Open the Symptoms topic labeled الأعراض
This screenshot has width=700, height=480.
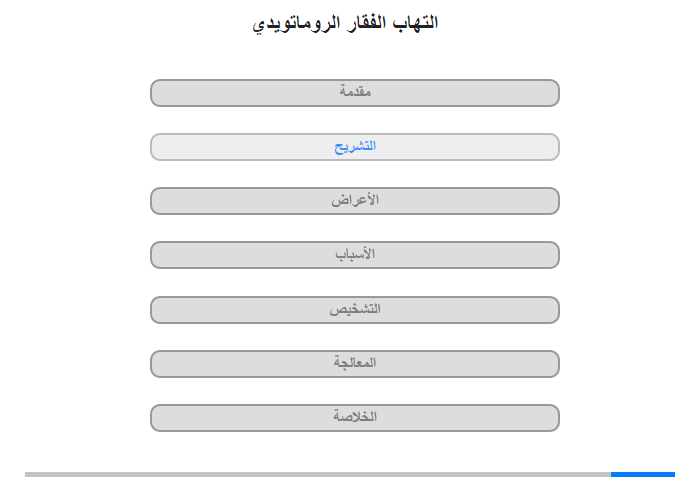pos(355,201)
